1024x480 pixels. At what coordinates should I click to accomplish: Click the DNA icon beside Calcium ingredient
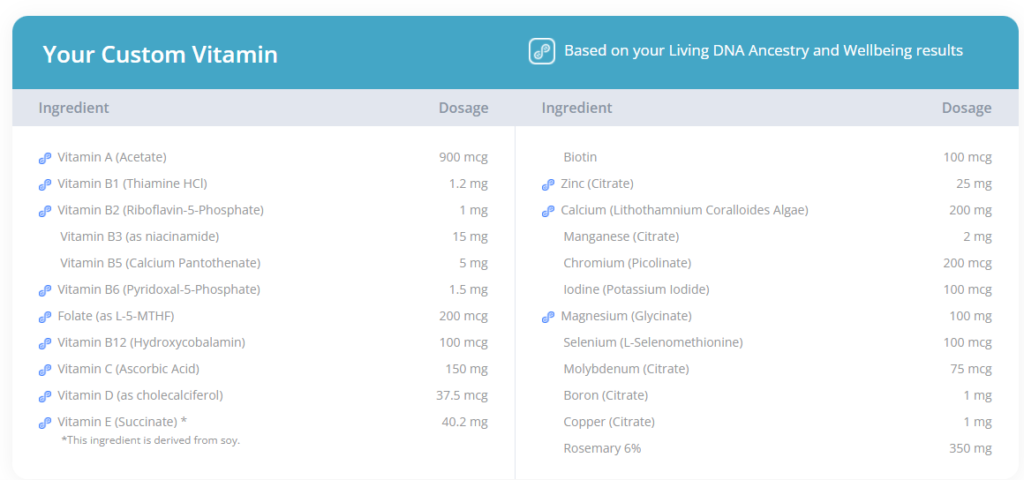point(548,211)
